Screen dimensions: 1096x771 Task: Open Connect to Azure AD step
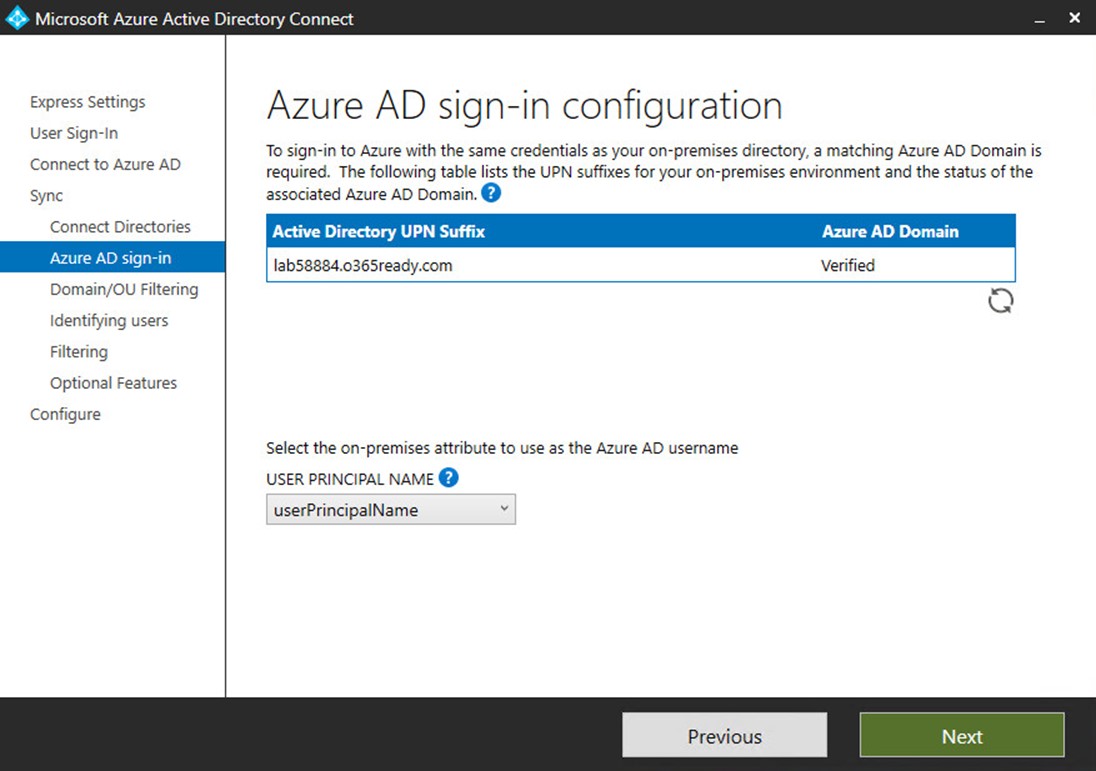105,164
